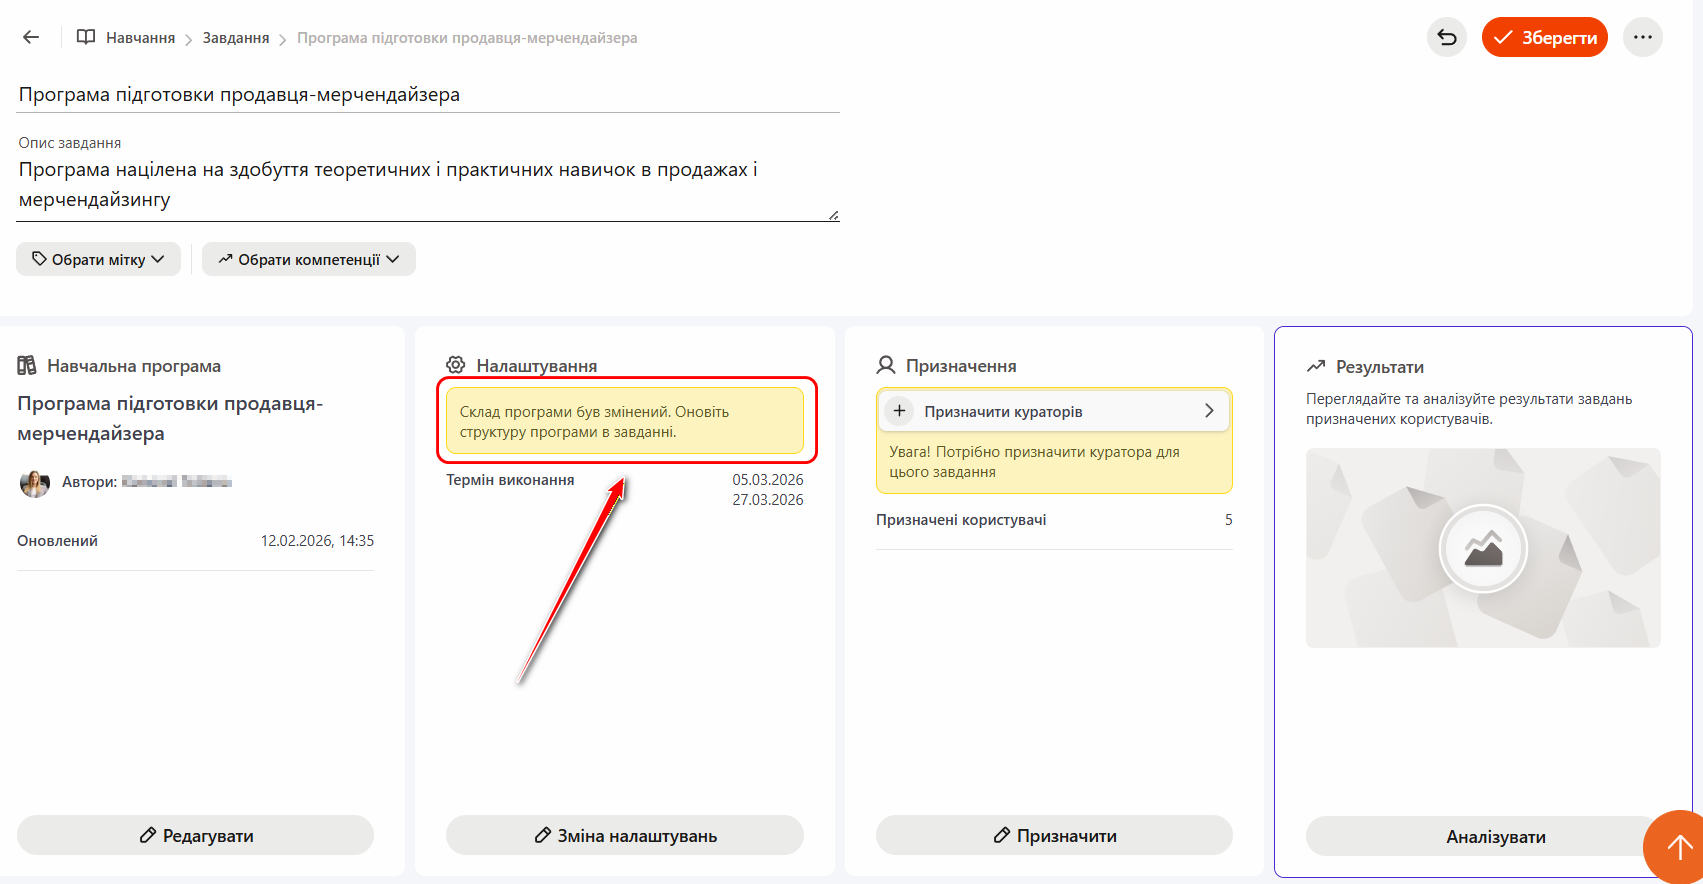Click the scroll-to-top orange arrow
Viewport: 1703px width, 884px height.
[1678, 847]
